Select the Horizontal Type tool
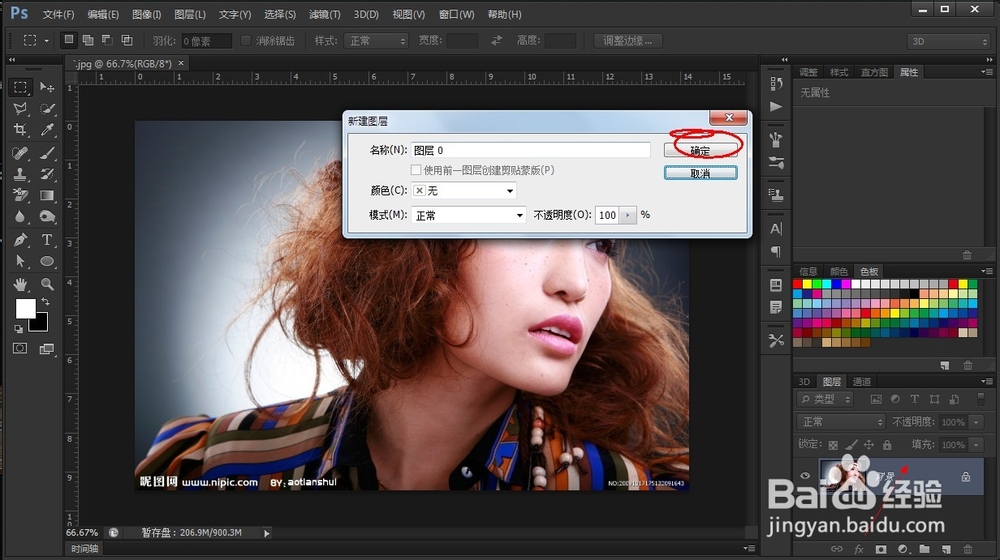The height and width of the screenshot is (560, 1000). tap(47, 240)
